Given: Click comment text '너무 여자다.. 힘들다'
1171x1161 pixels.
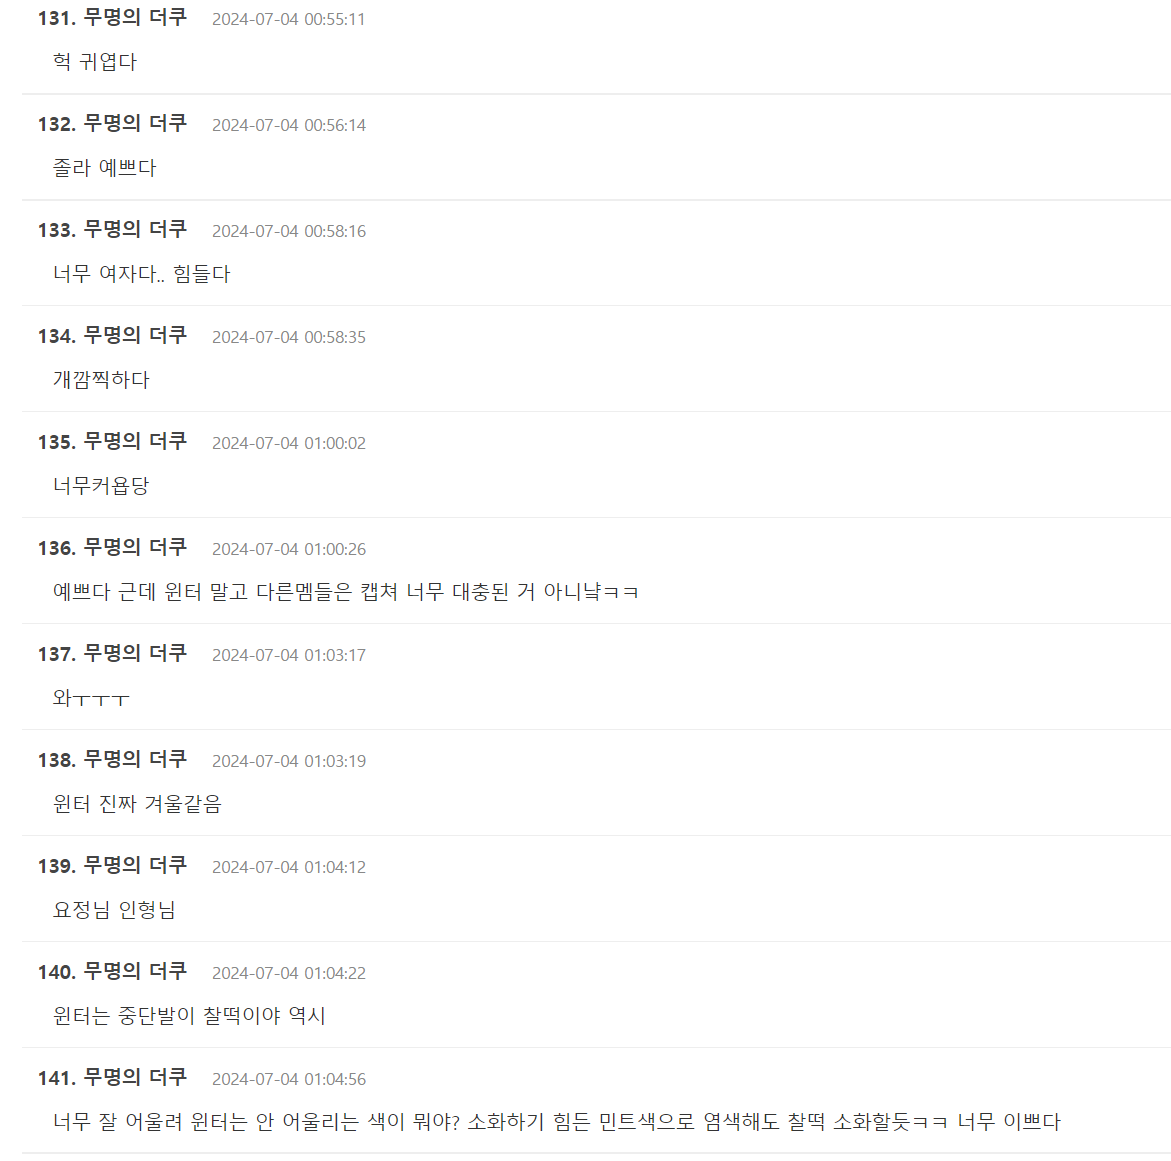Looking at the screenshot, I should click(x=142, y=274).
